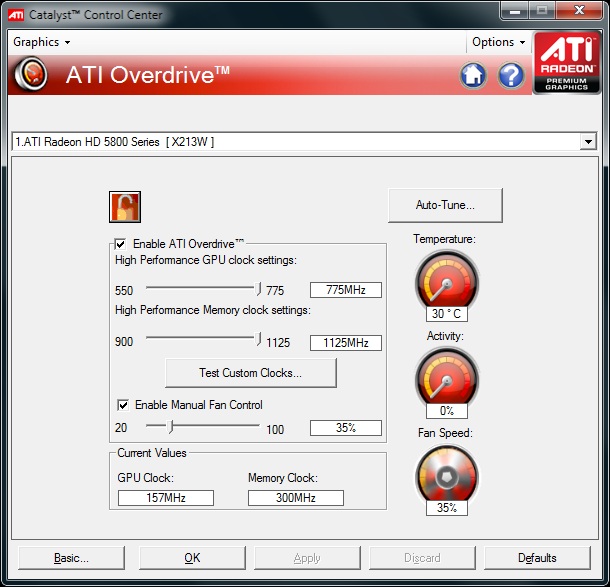Expand the ATI Radeon HD 5800 Series selector
The height and width of the screenshot is (587, 610).
[588, 142]
